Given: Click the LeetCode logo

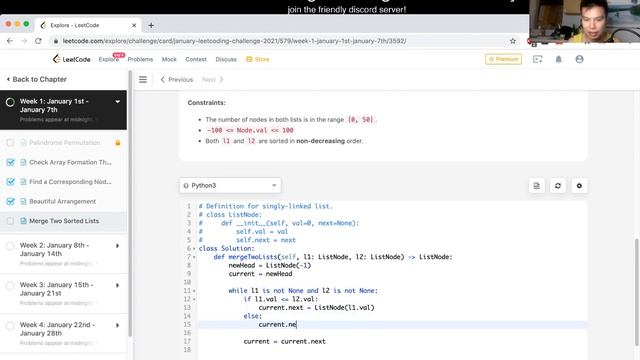Looking at the screenshot, I should [x=71, y=59].
